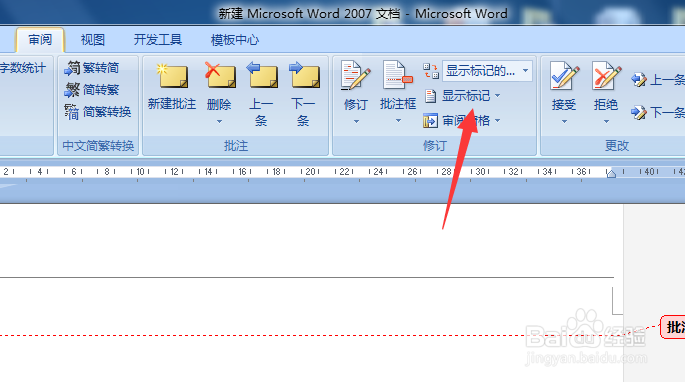The width and height of the screenshot is (685, 382).
Task: Open the 简繁转换 dialog icon
Action: (x=72, y=112)
